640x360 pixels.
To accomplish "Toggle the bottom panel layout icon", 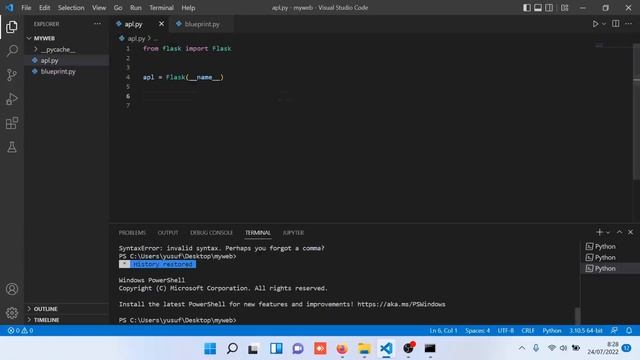I will (x=538, y=8).
